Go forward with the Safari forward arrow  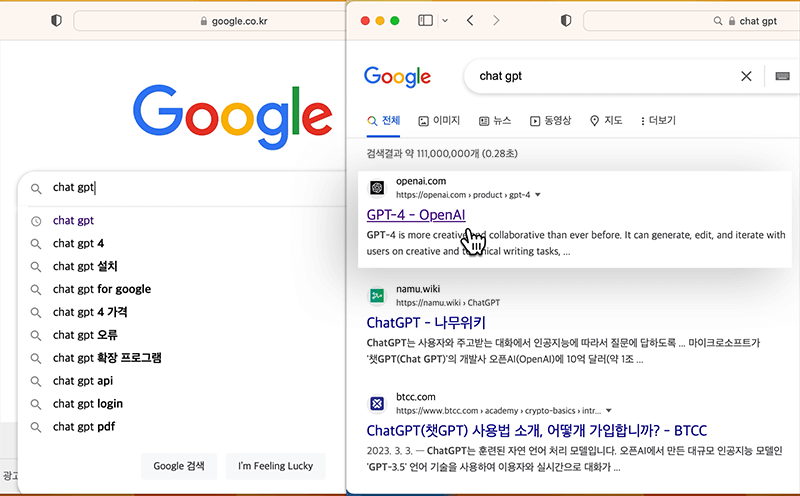coord(496,20)
